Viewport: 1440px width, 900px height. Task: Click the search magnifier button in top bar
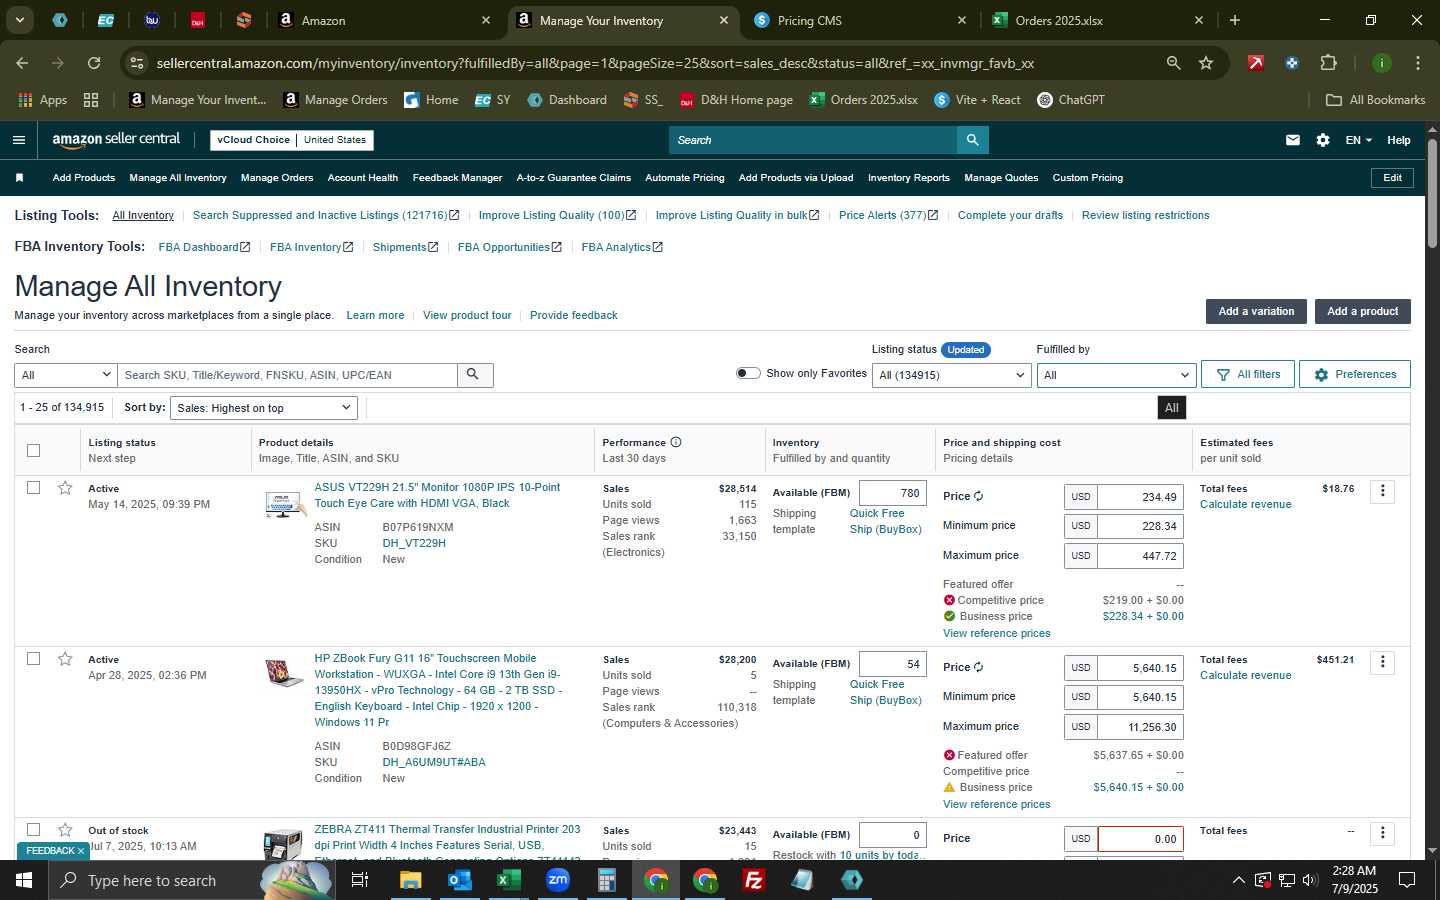972,140
